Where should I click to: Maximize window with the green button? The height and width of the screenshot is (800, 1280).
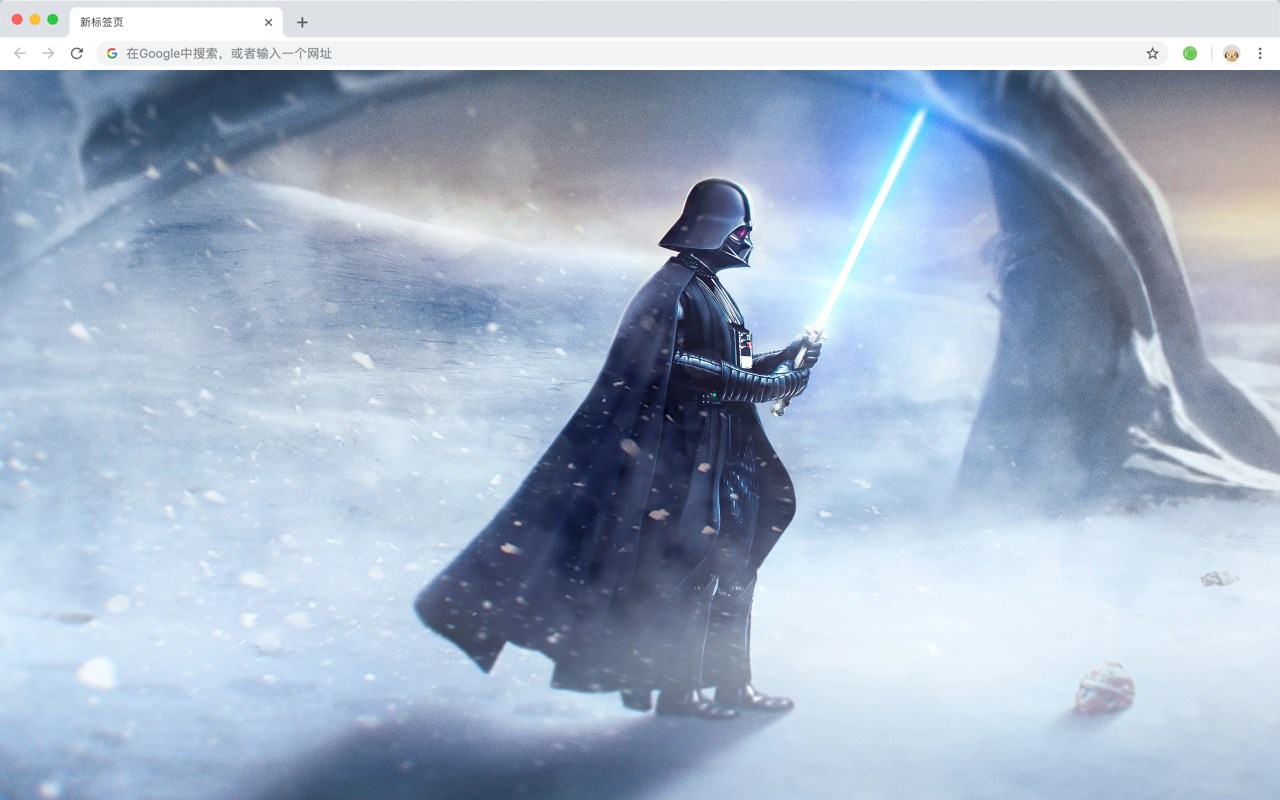point(53,19)
